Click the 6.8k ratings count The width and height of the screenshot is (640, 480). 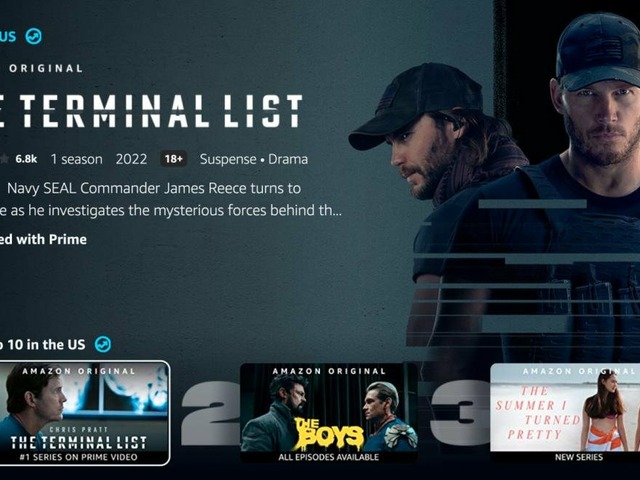coord(26,159)
